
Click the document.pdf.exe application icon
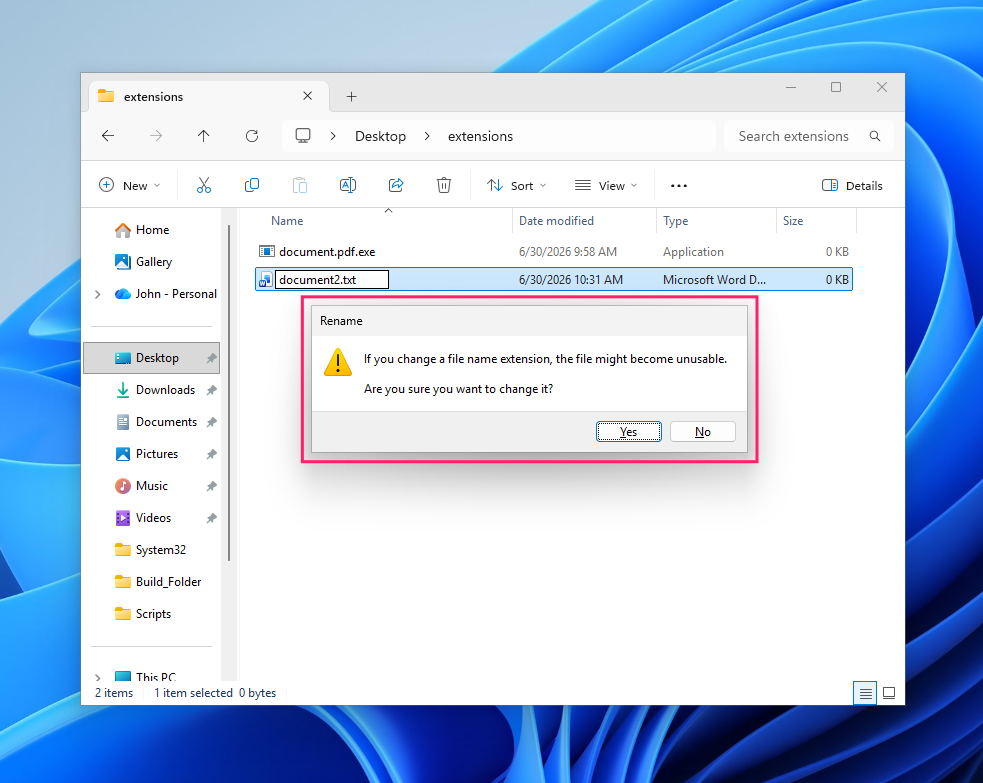[x=266, y=251]
